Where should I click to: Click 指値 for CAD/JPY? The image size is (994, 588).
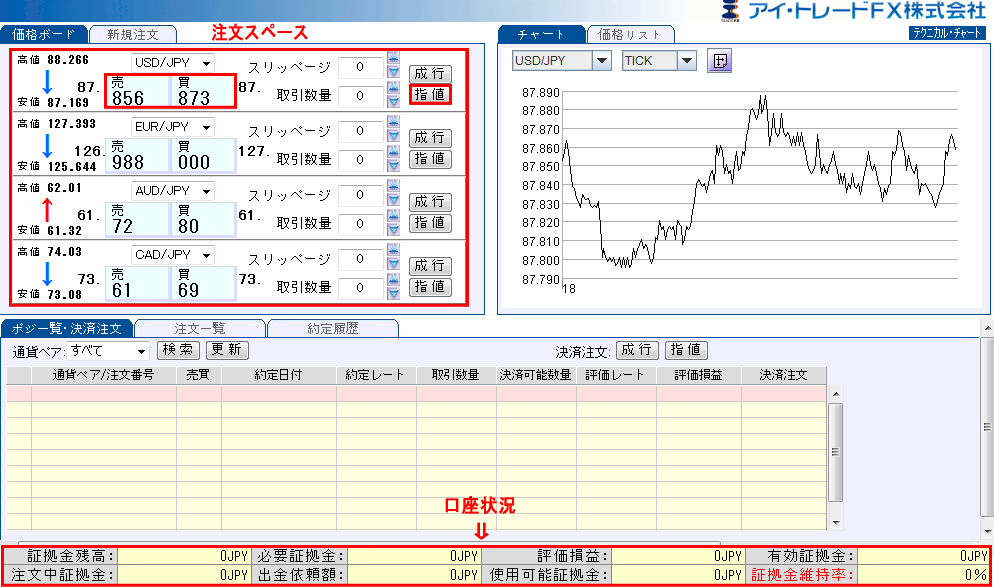[430, 286]
